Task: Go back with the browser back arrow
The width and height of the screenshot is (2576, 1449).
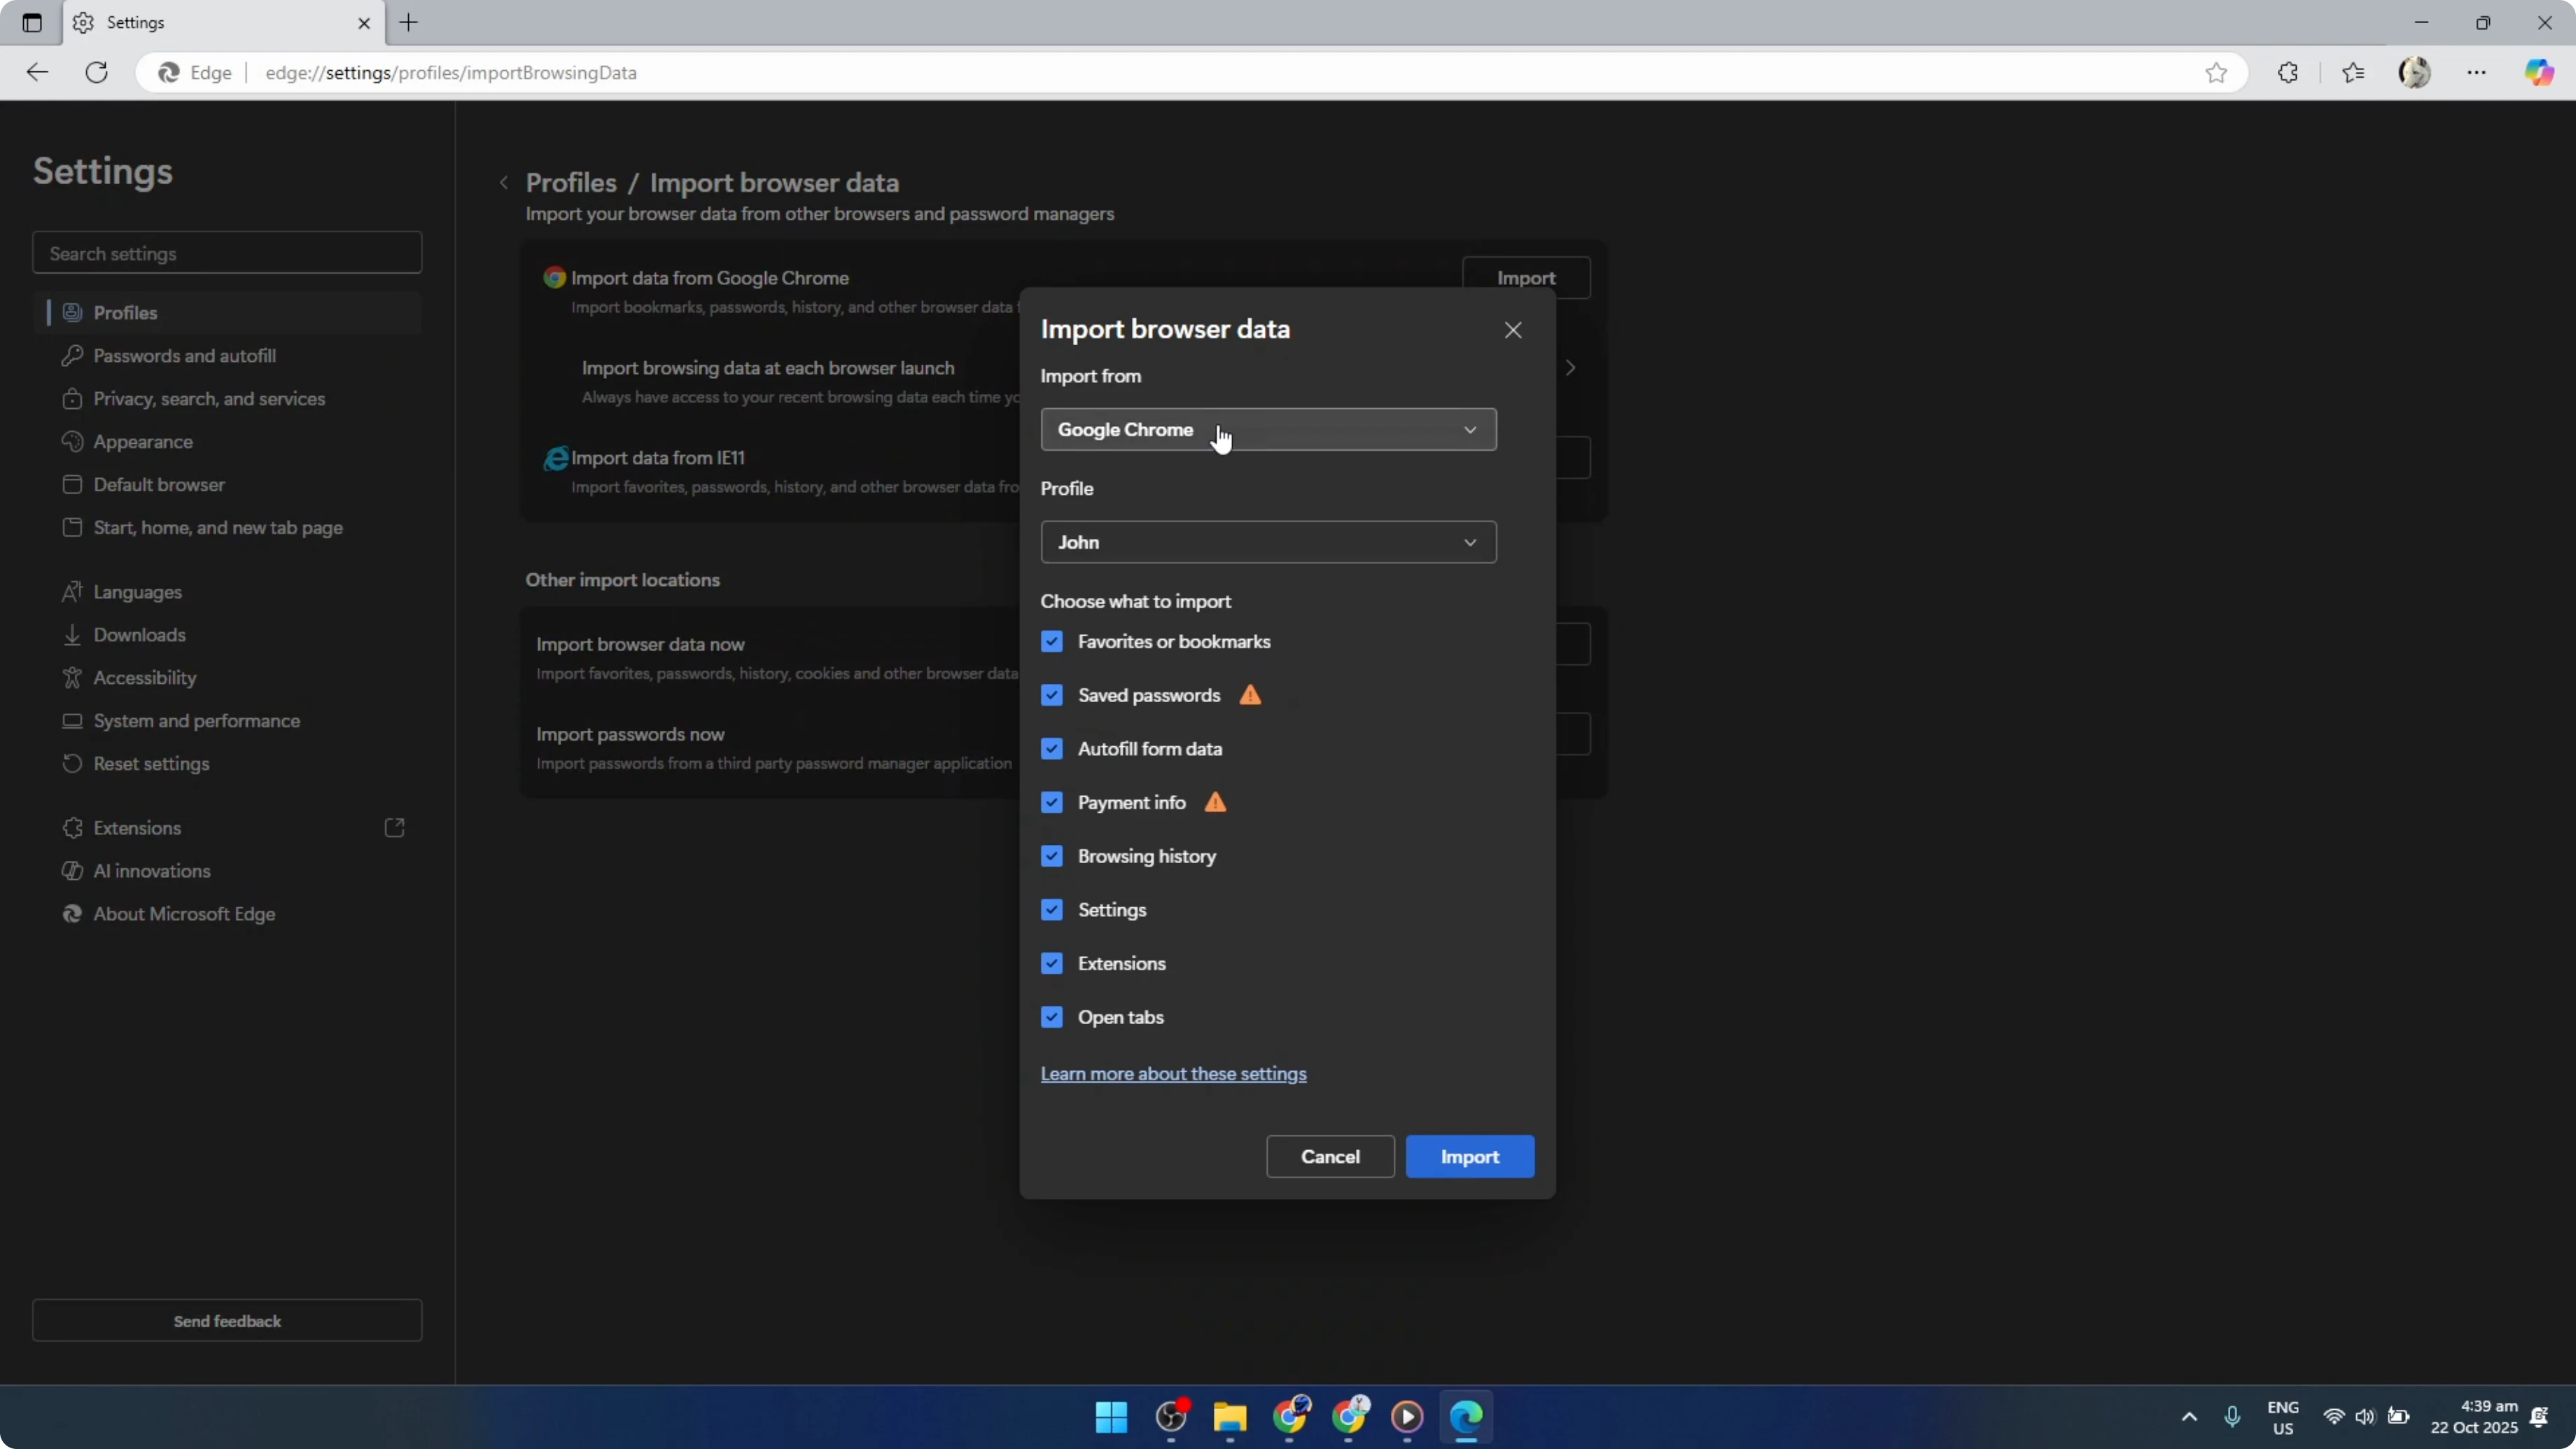Action: pyautogui.click(x=37, y=72)
